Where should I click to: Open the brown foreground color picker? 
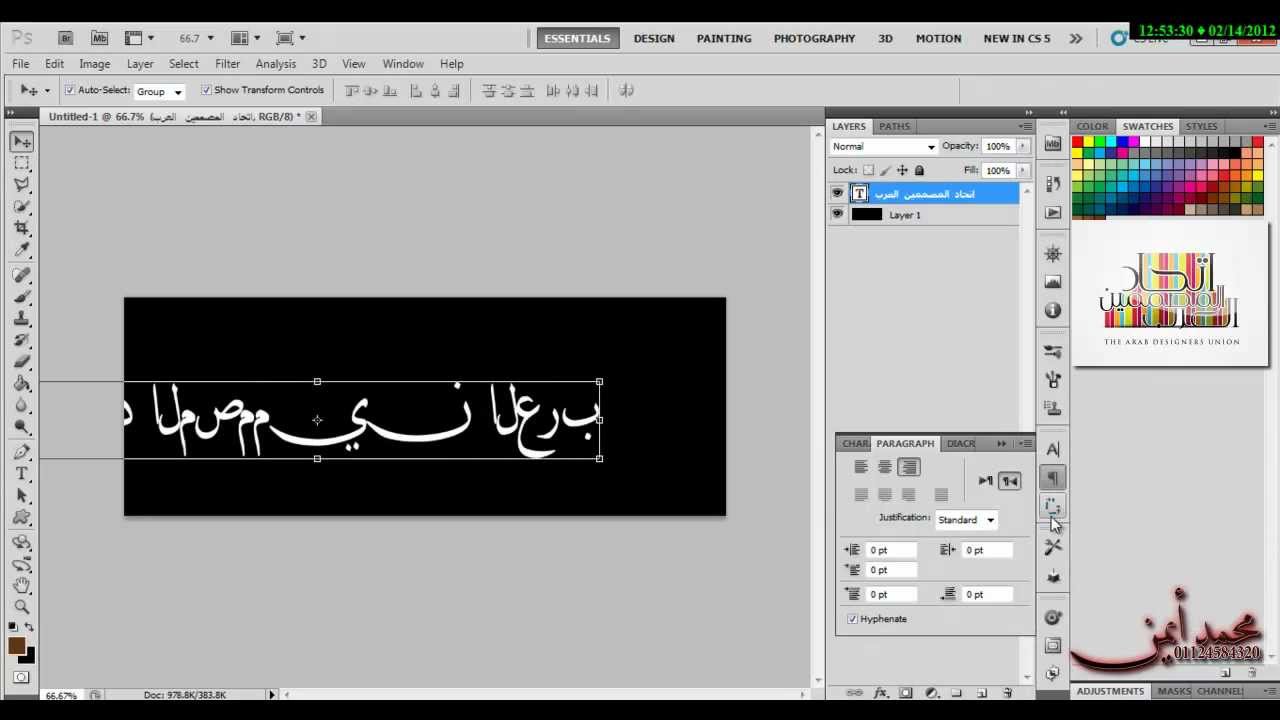click(16, 645)
